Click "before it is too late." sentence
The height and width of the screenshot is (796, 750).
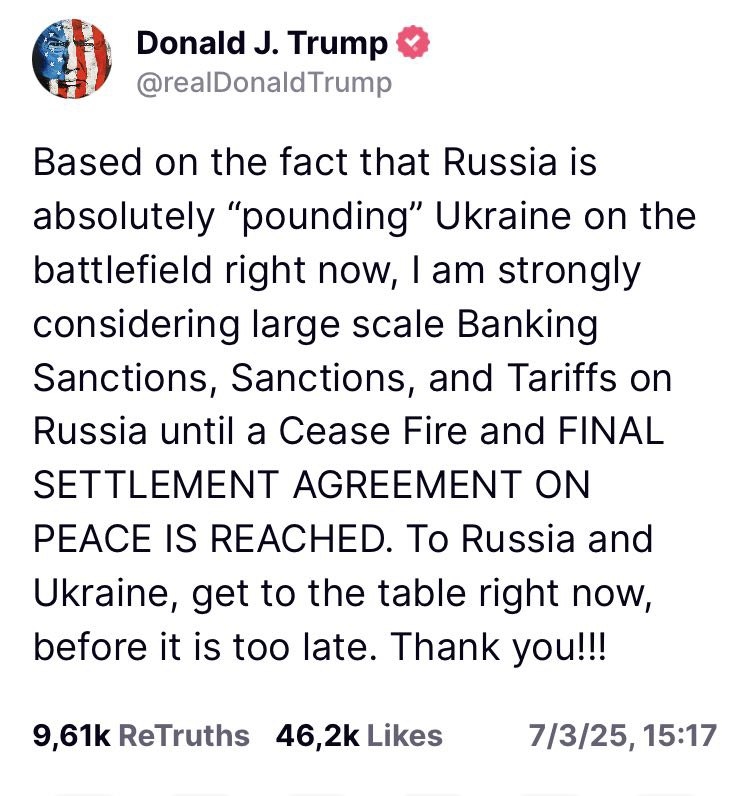[205, 646]
